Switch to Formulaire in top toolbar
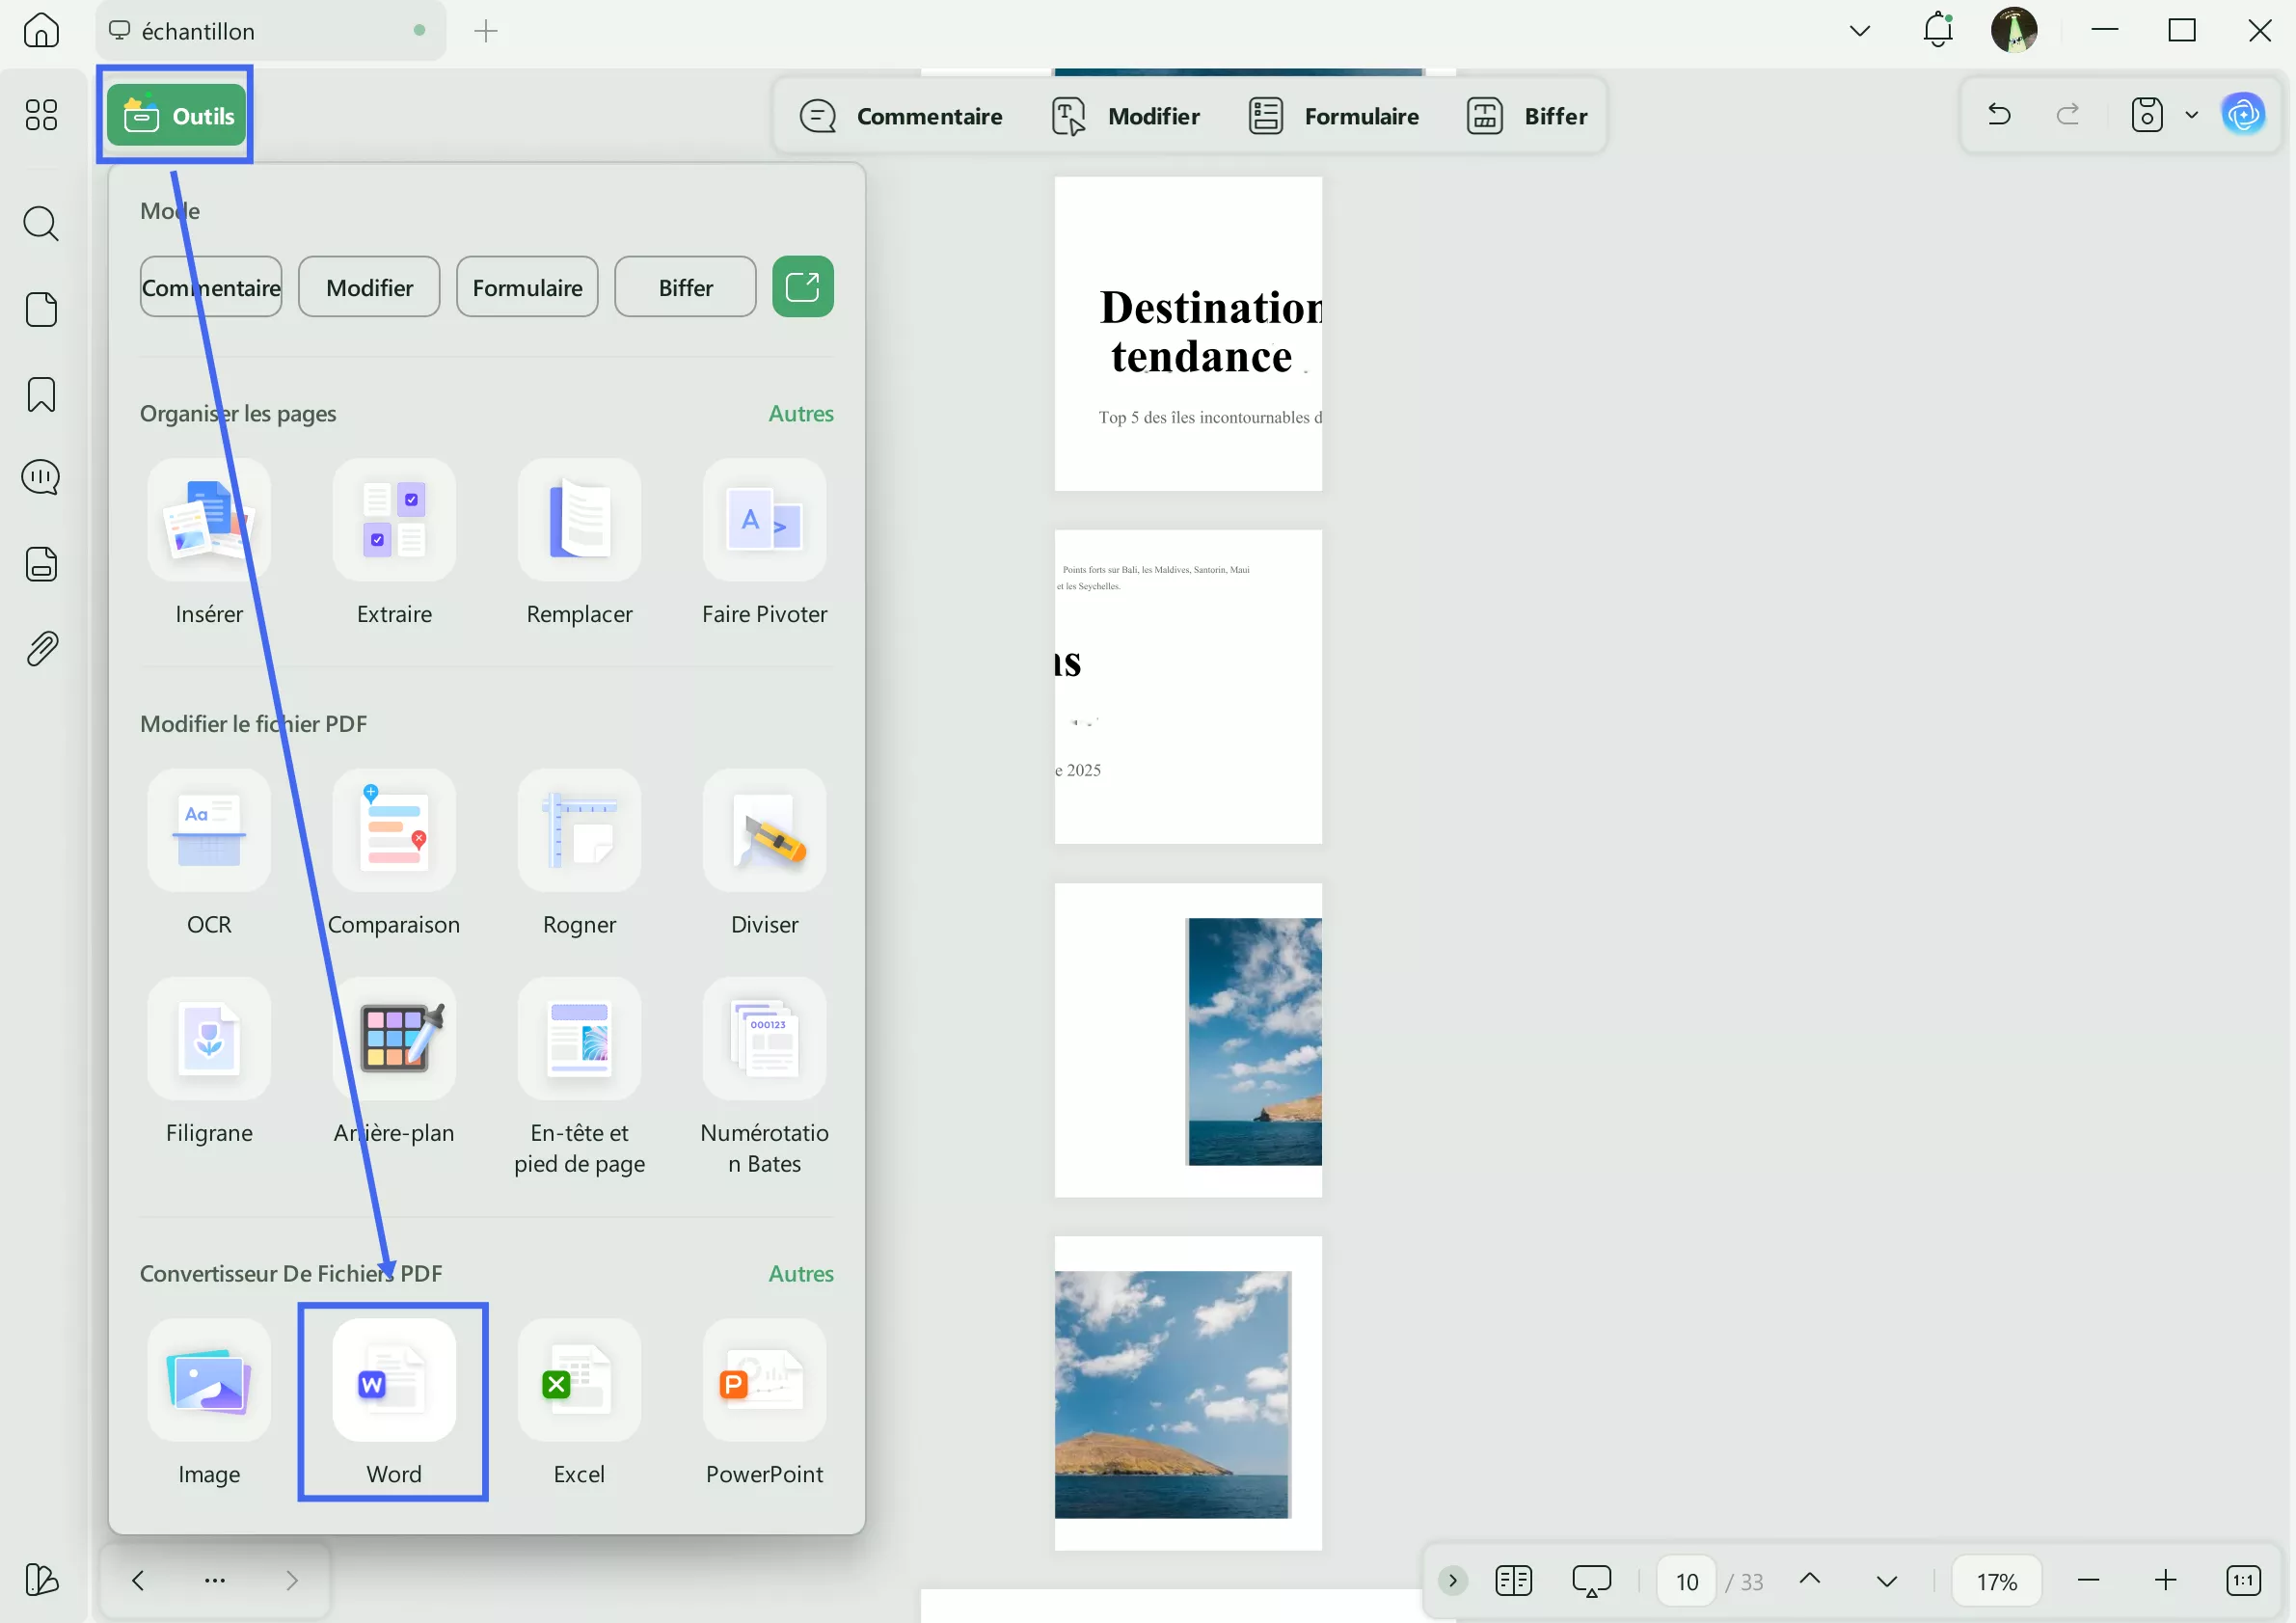Viewport: 2296px width, 1623px height. pos(1334,116)
